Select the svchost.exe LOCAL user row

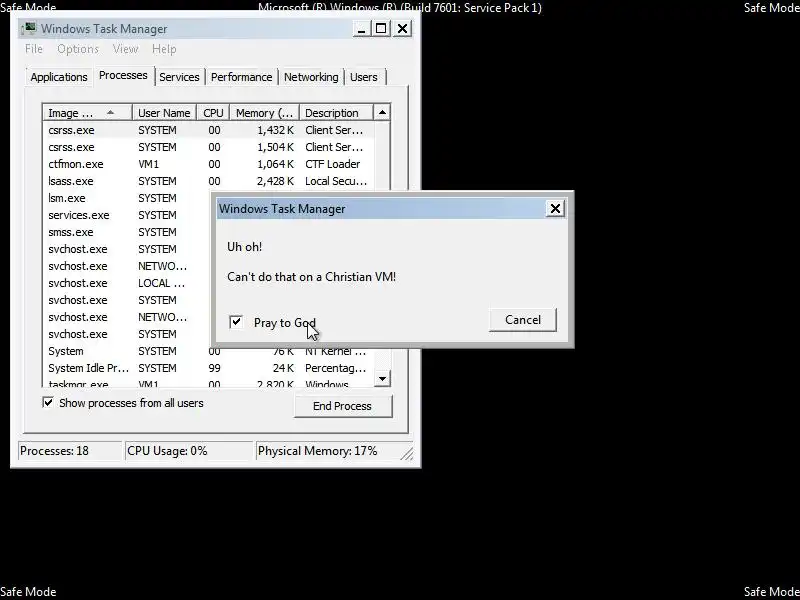[127, 283]
